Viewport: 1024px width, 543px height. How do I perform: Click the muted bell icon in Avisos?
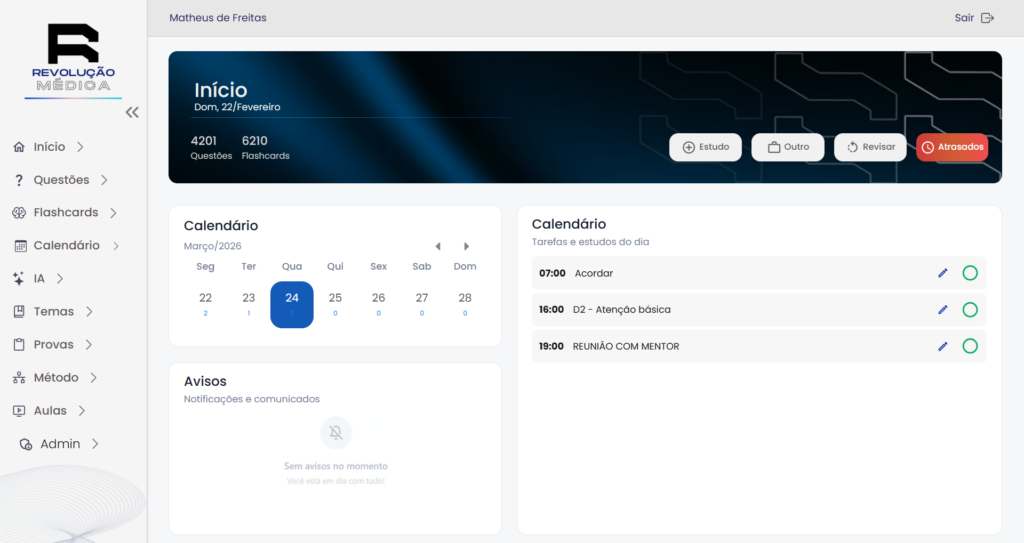[x=336, y=433]
